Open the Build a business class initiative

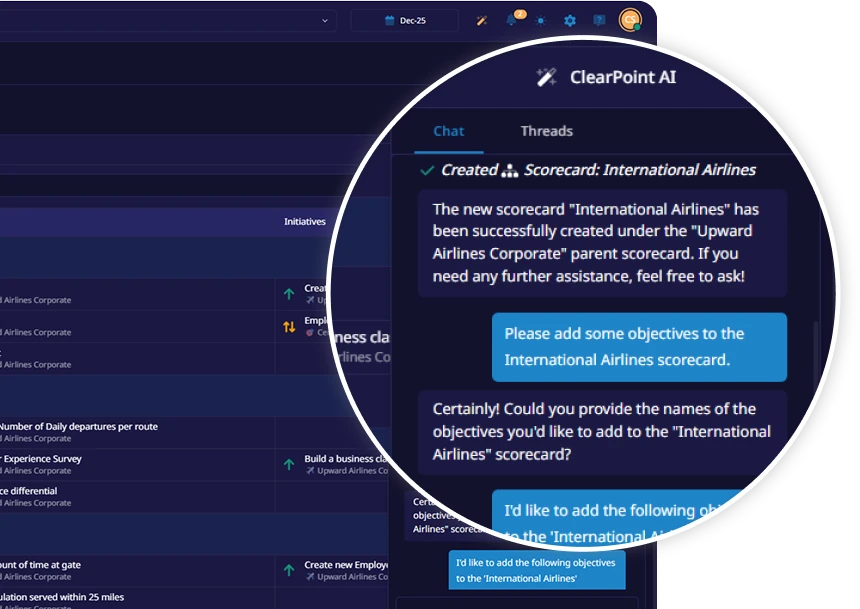(x=346, y=459)
